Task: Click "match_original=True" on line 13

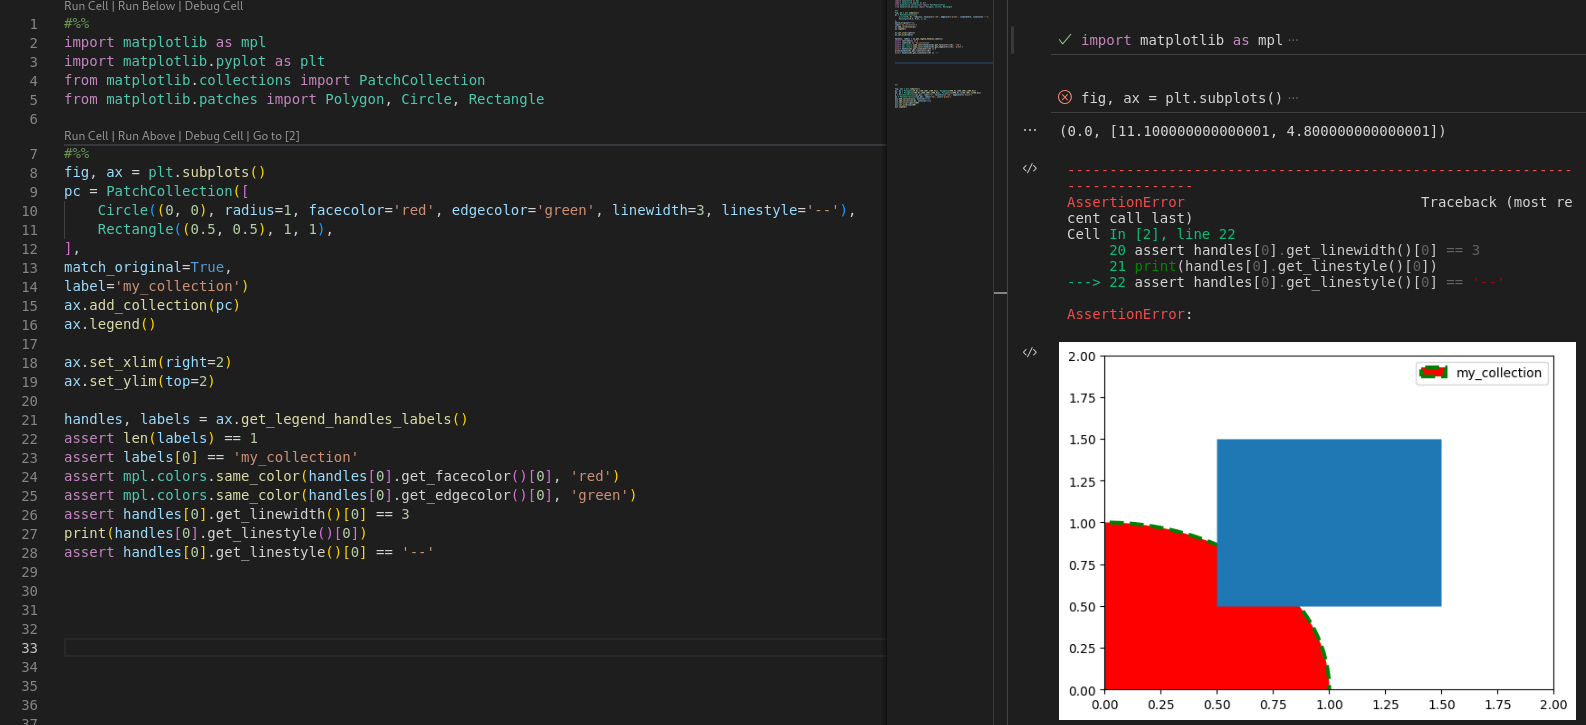Action: coord(144,267)
